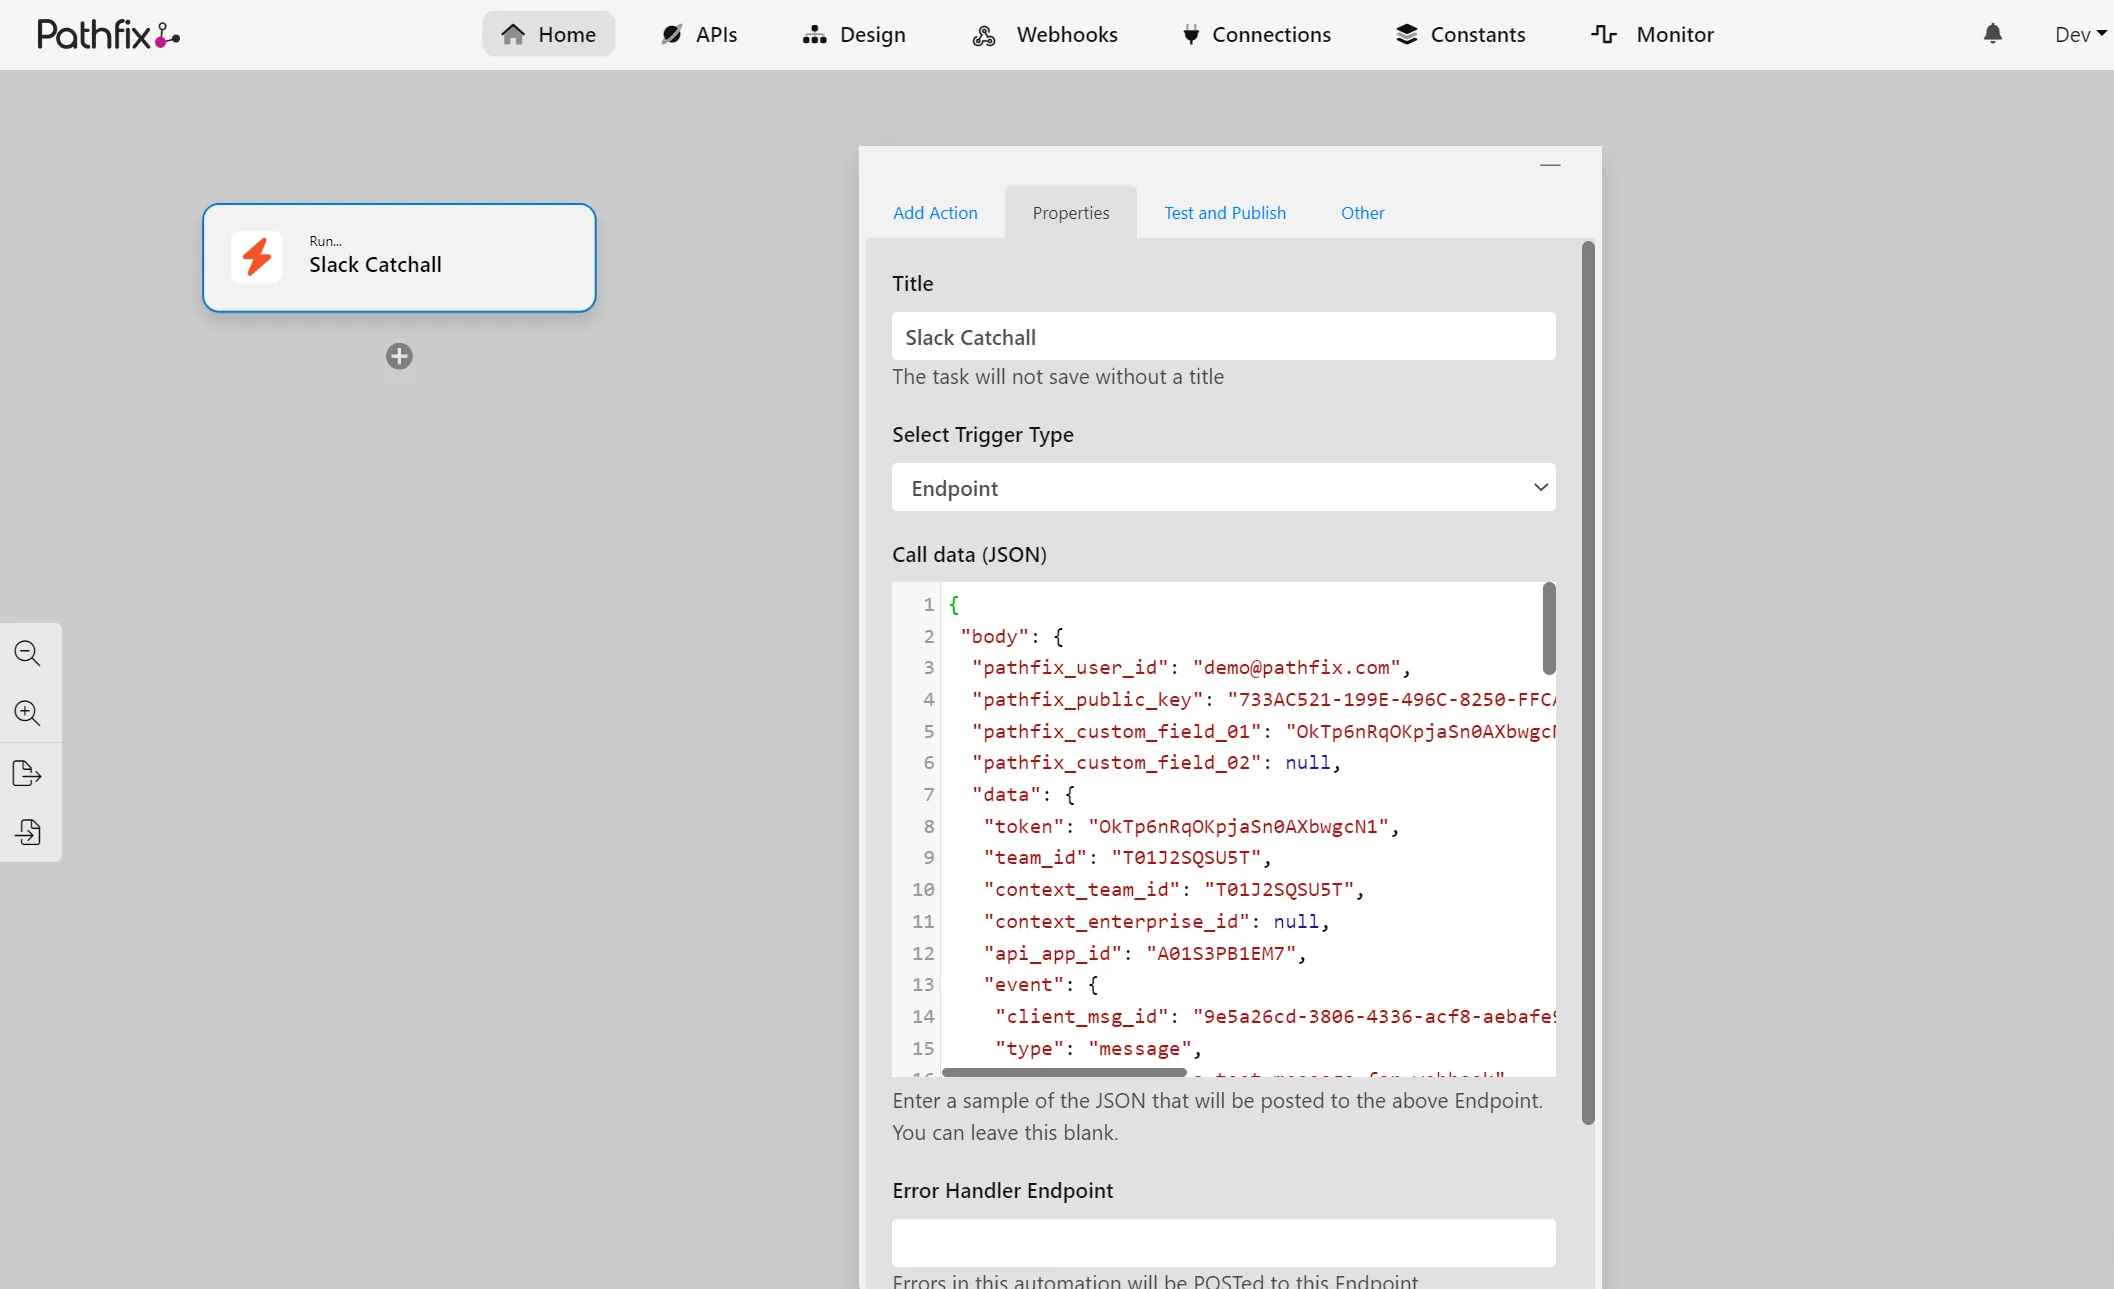Click the "pathfix_custom_field_02" JSON line

pyautogui.click(x=1156, y=762)
